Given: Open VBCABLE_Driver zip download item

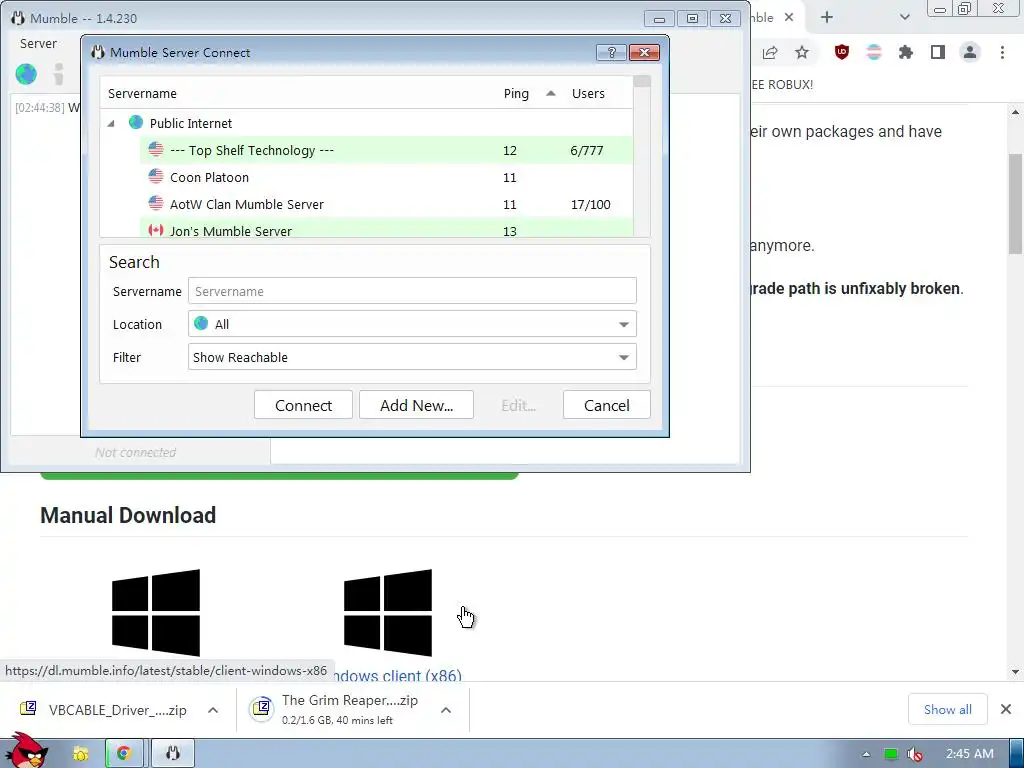Looking at the screenshot, I should [x=104, y=710].
